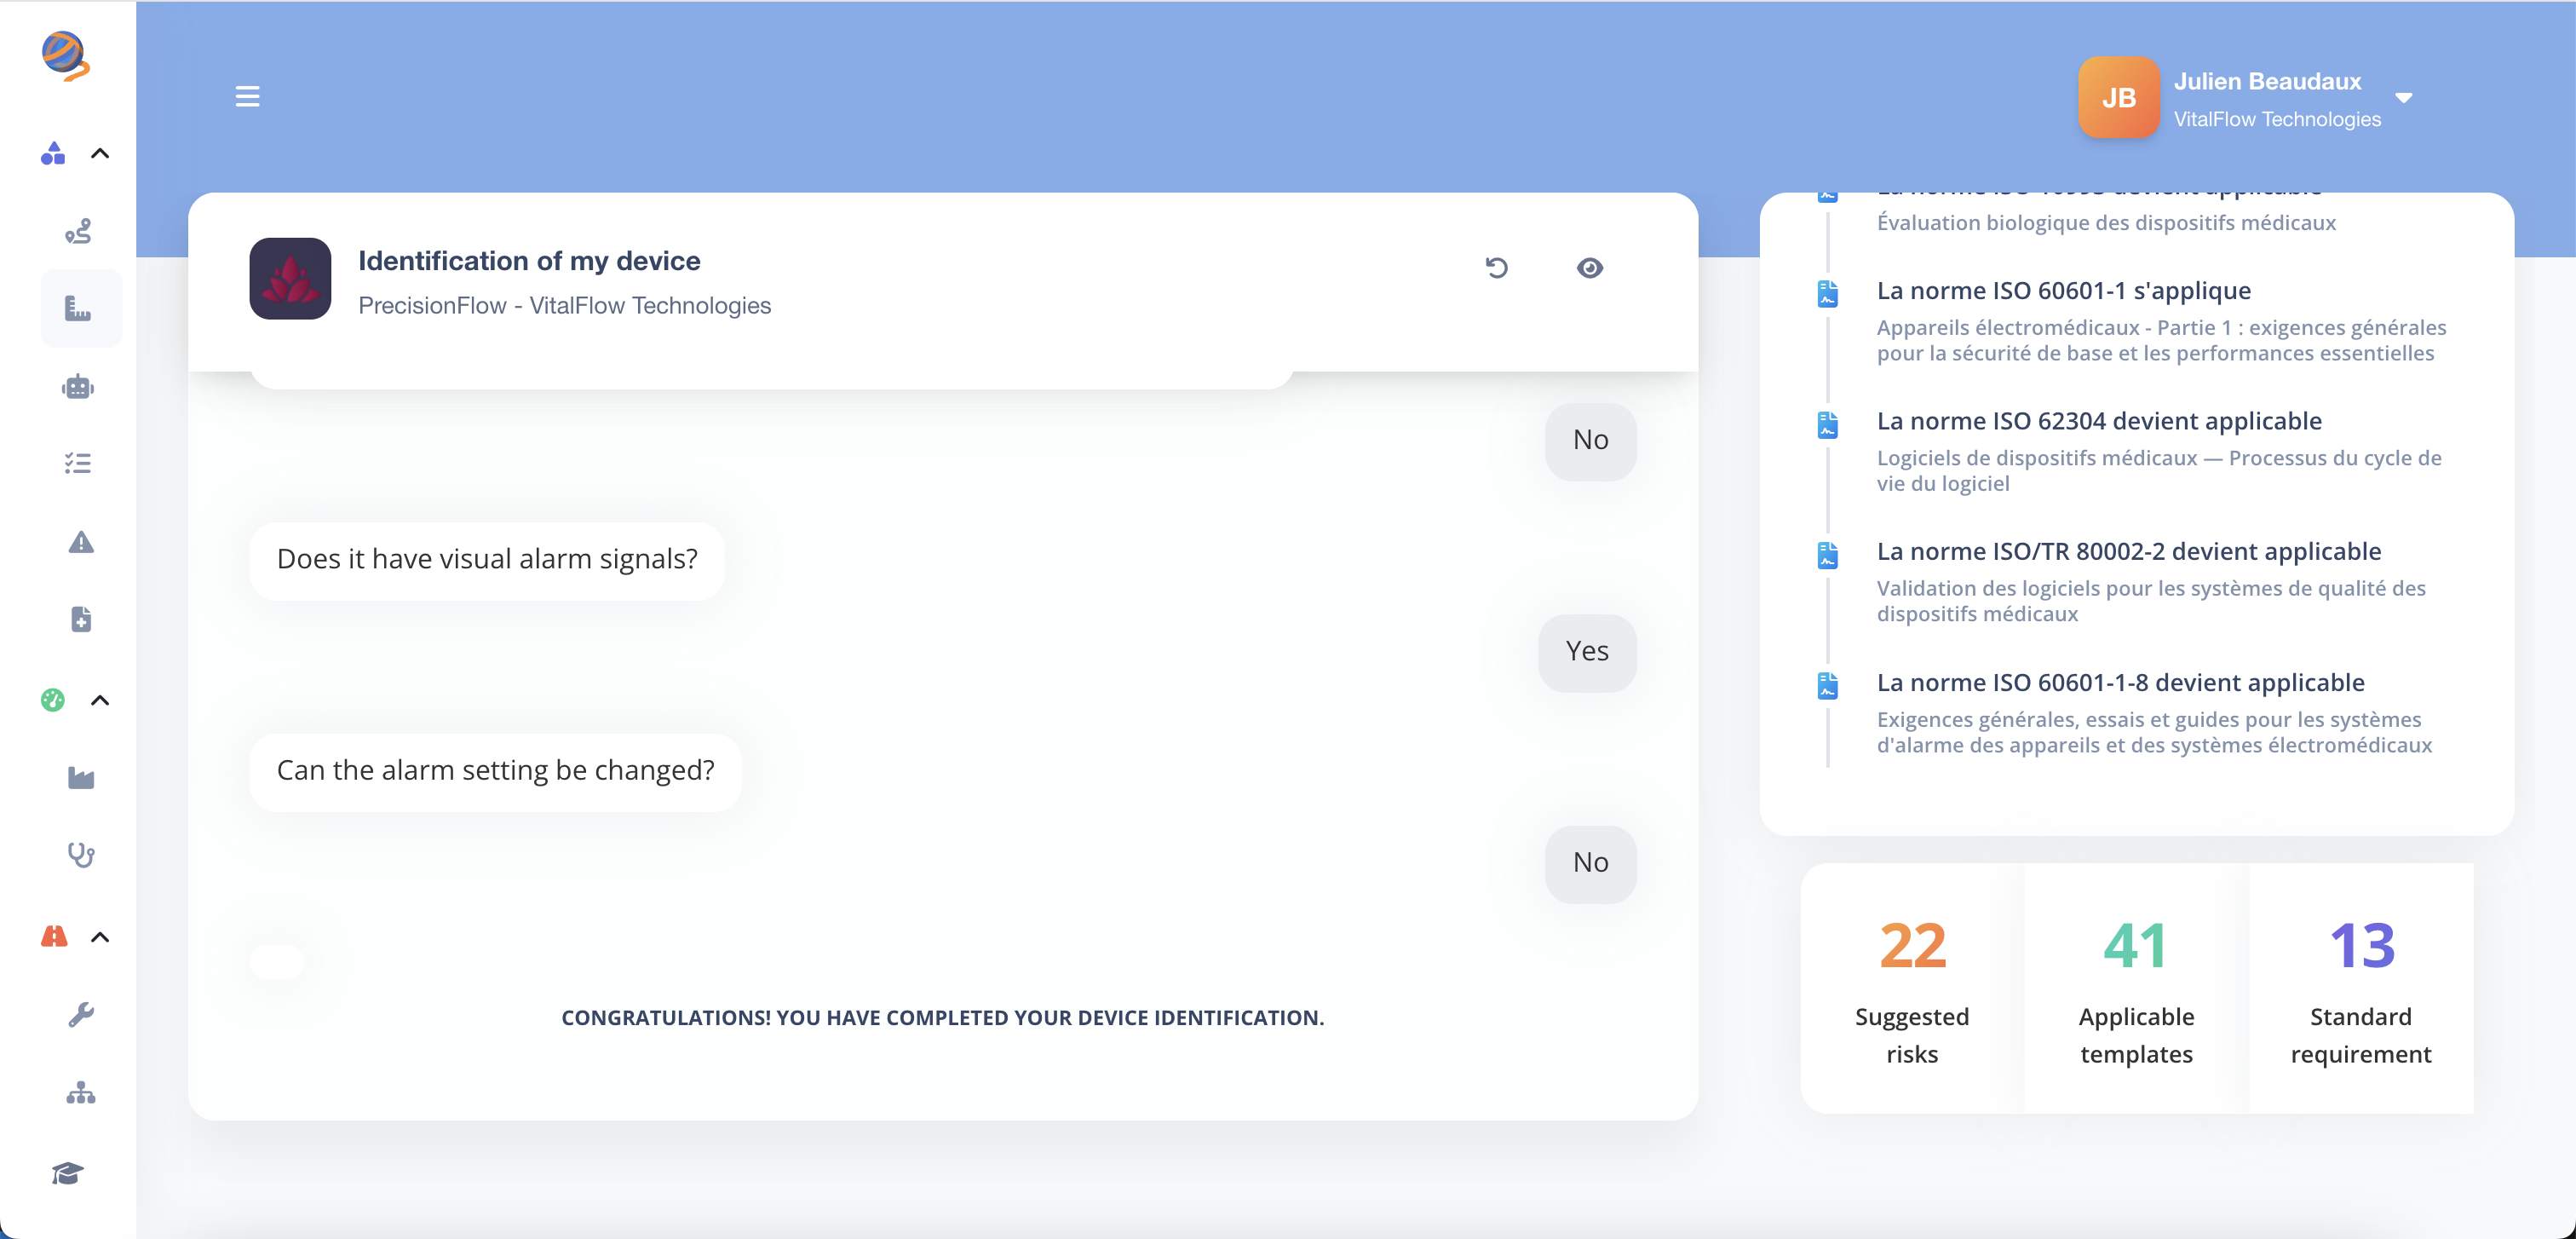Click the JB user avatar

coord(2119,97)
